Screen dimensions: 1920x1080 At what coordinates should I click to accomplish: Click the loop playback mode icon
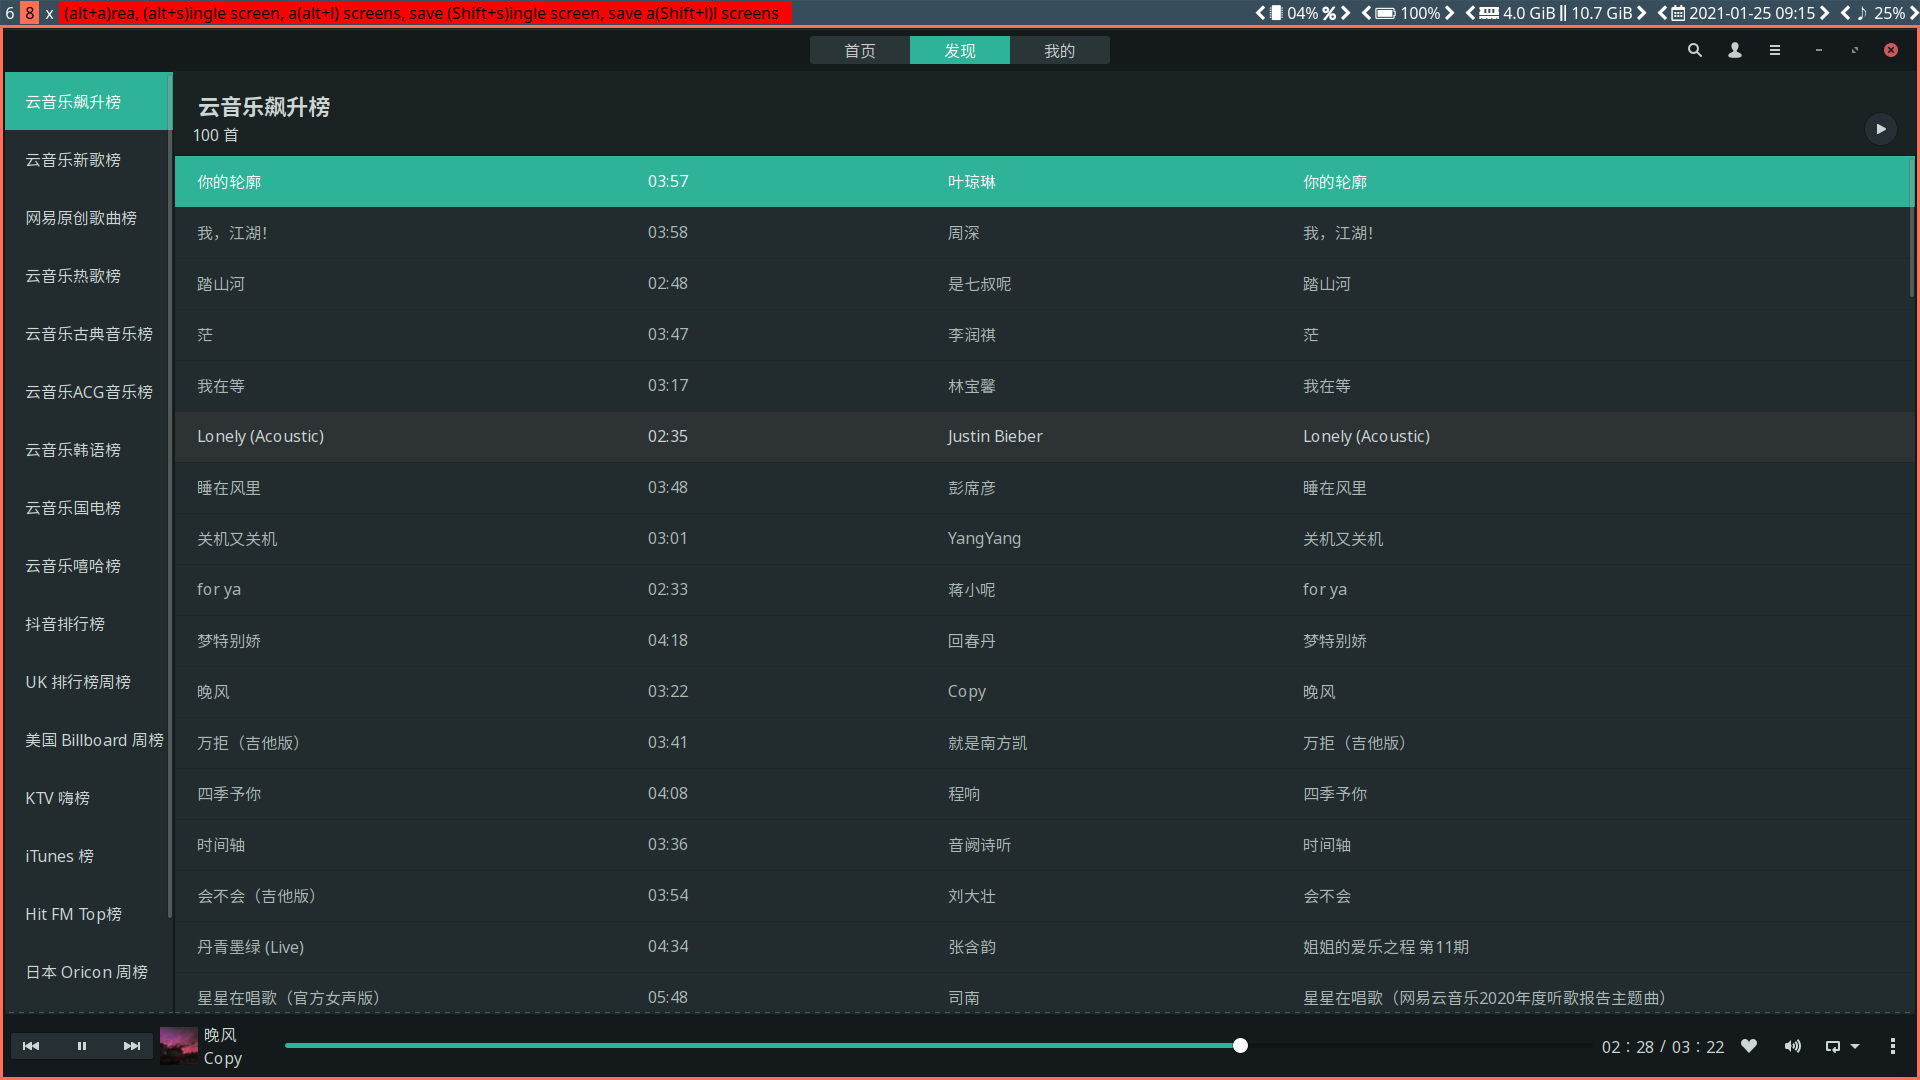1832,1046
